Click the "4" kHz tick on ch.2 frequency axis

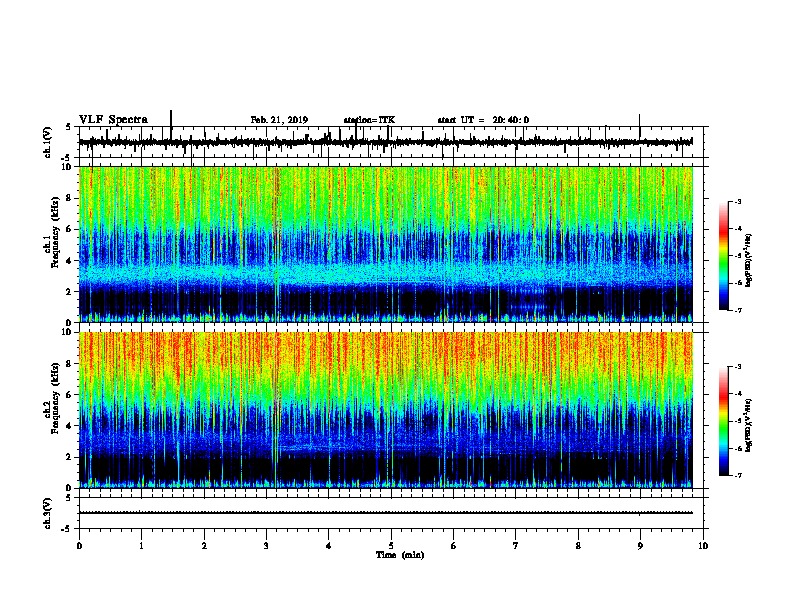click(70, 426)
